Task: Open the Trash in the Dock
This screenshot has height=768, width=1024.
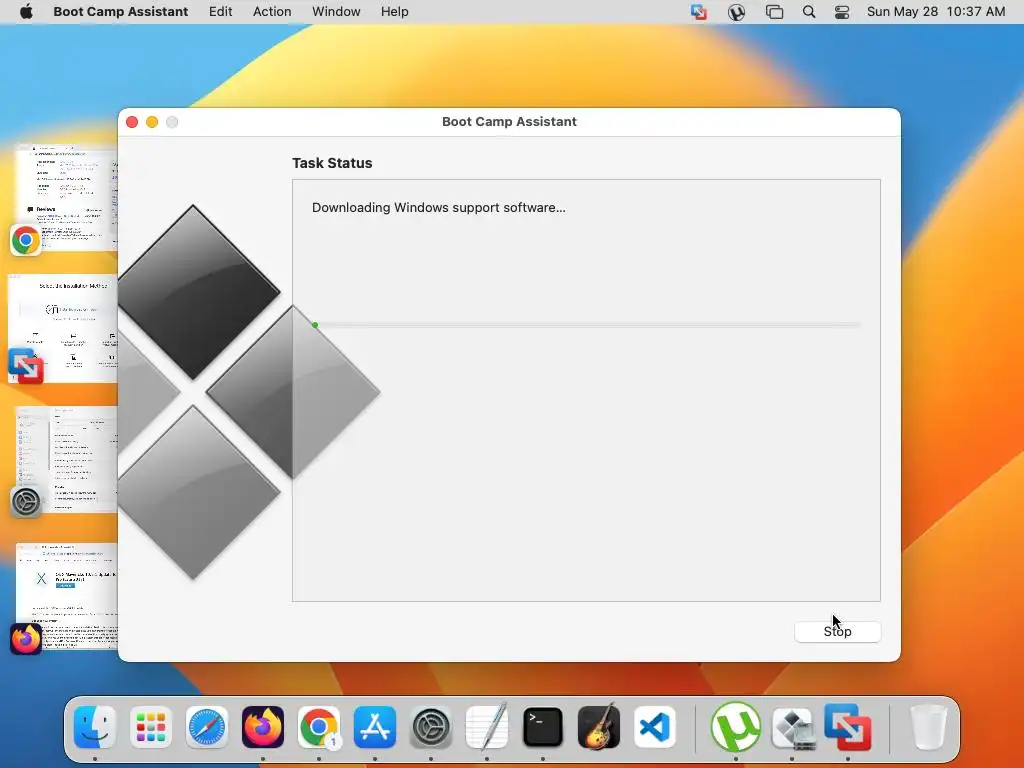Action: (x=929, y=727)
